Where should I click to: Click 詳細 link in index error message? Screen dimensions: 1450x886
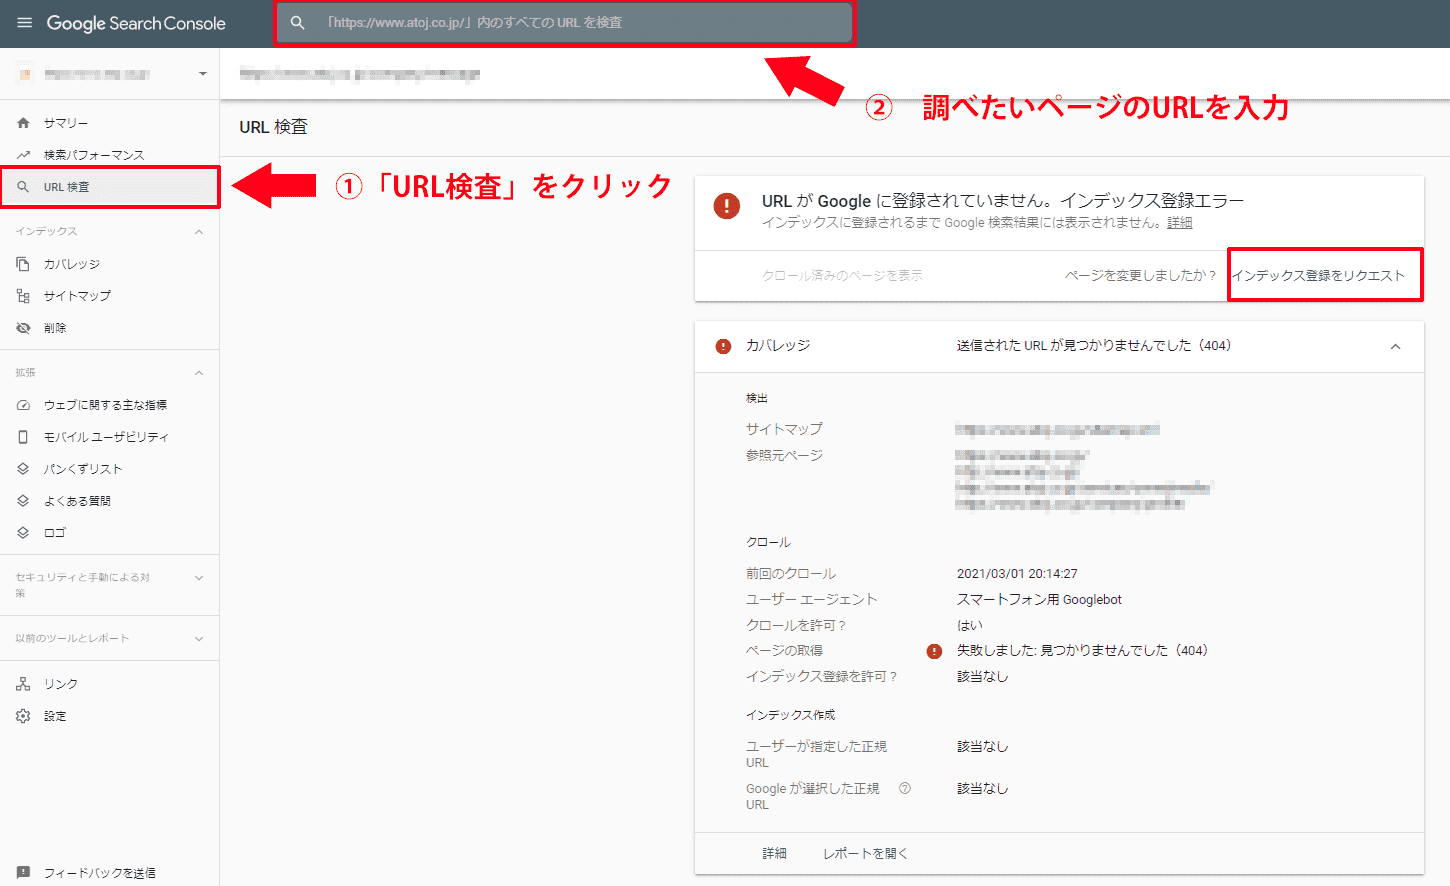1180,223
